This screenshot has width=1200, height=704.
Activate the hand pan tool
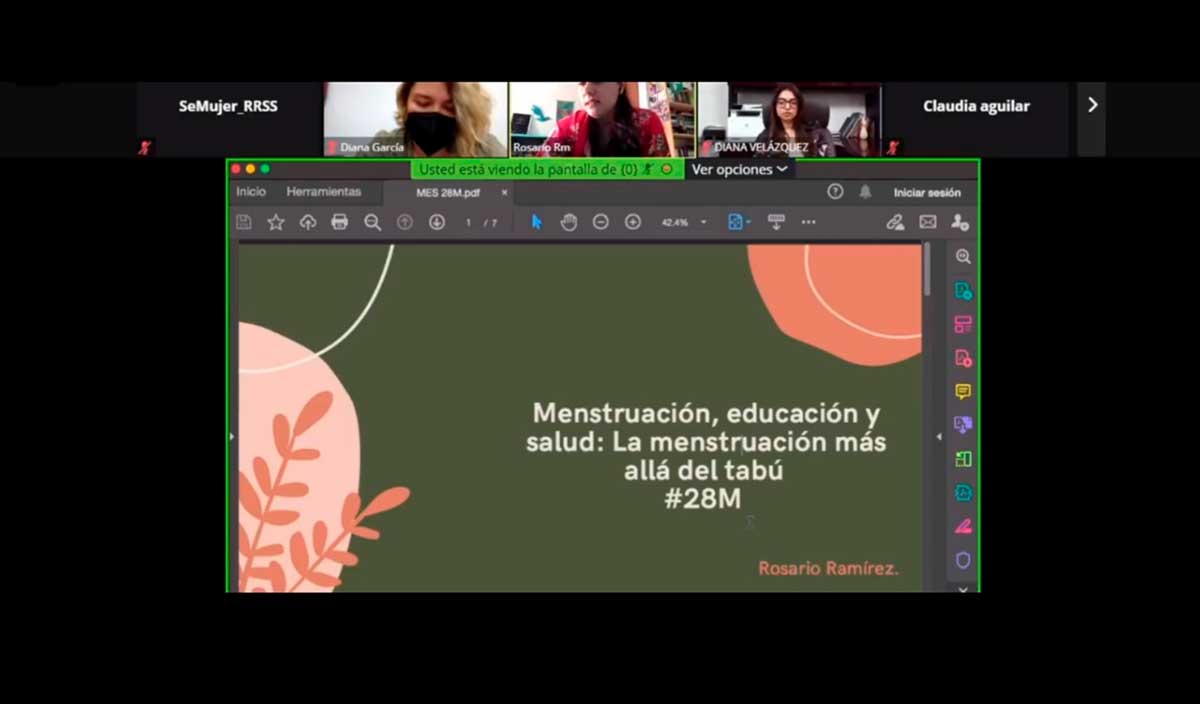pyautogui.click(x=569, y=222)
